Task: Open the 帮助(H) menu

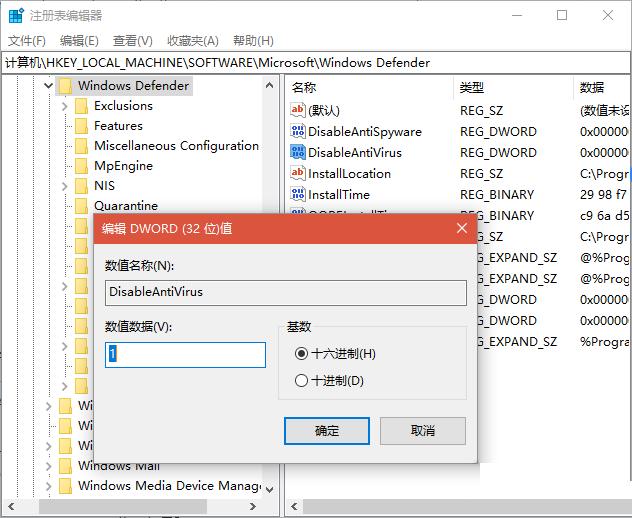Action: (x=253, y=41)
